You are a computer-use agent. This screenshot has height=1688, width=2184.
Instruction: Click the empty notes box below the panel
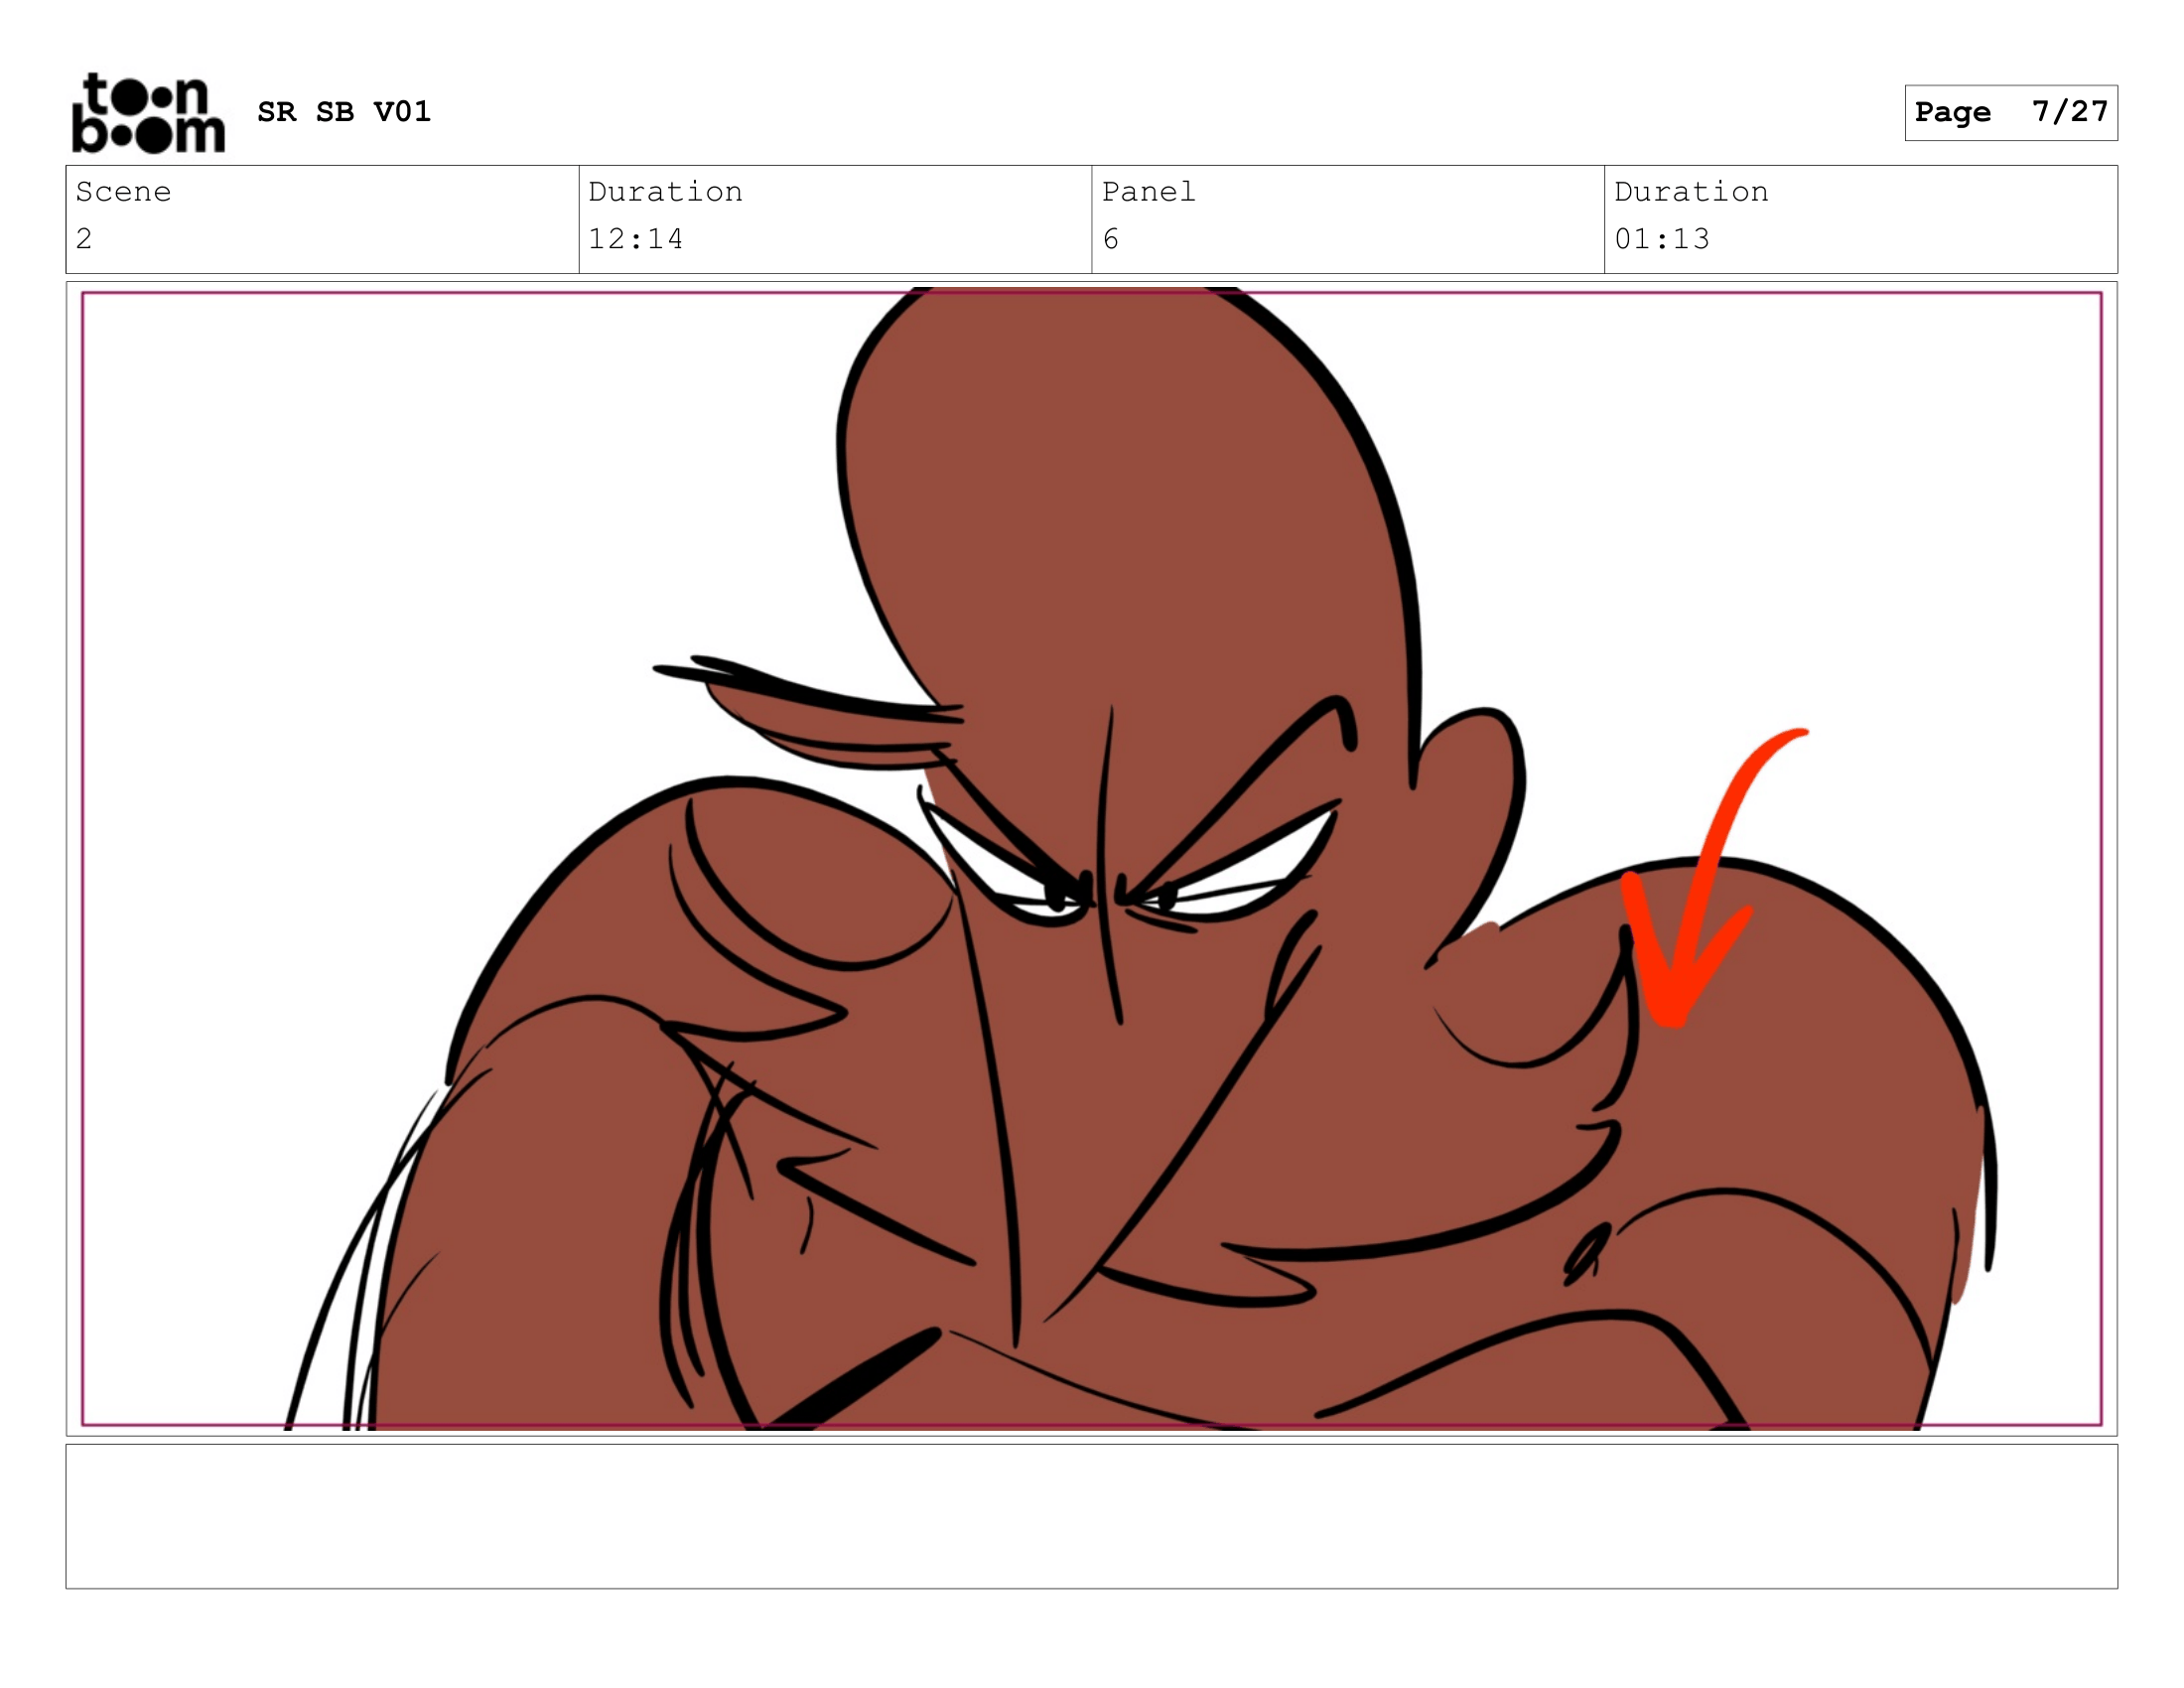(x=1091, y=1516)
